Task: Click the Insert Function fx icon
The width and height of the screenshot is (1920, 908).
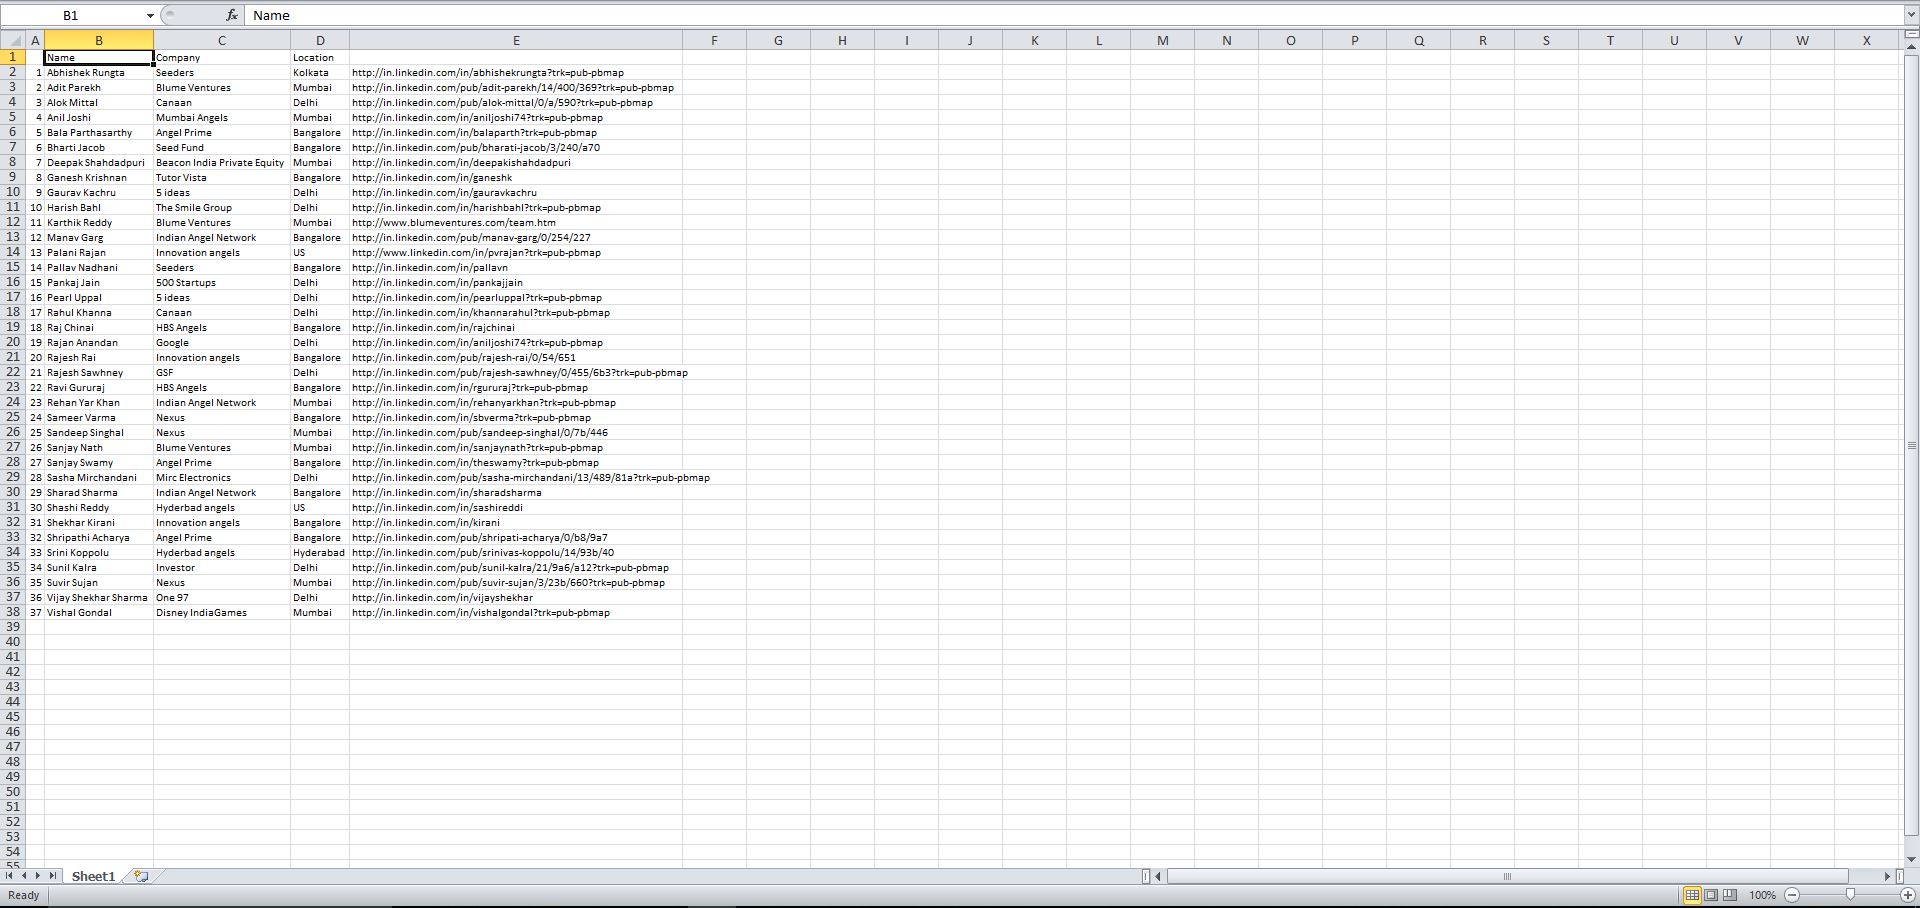Action: tap(232, 15)
